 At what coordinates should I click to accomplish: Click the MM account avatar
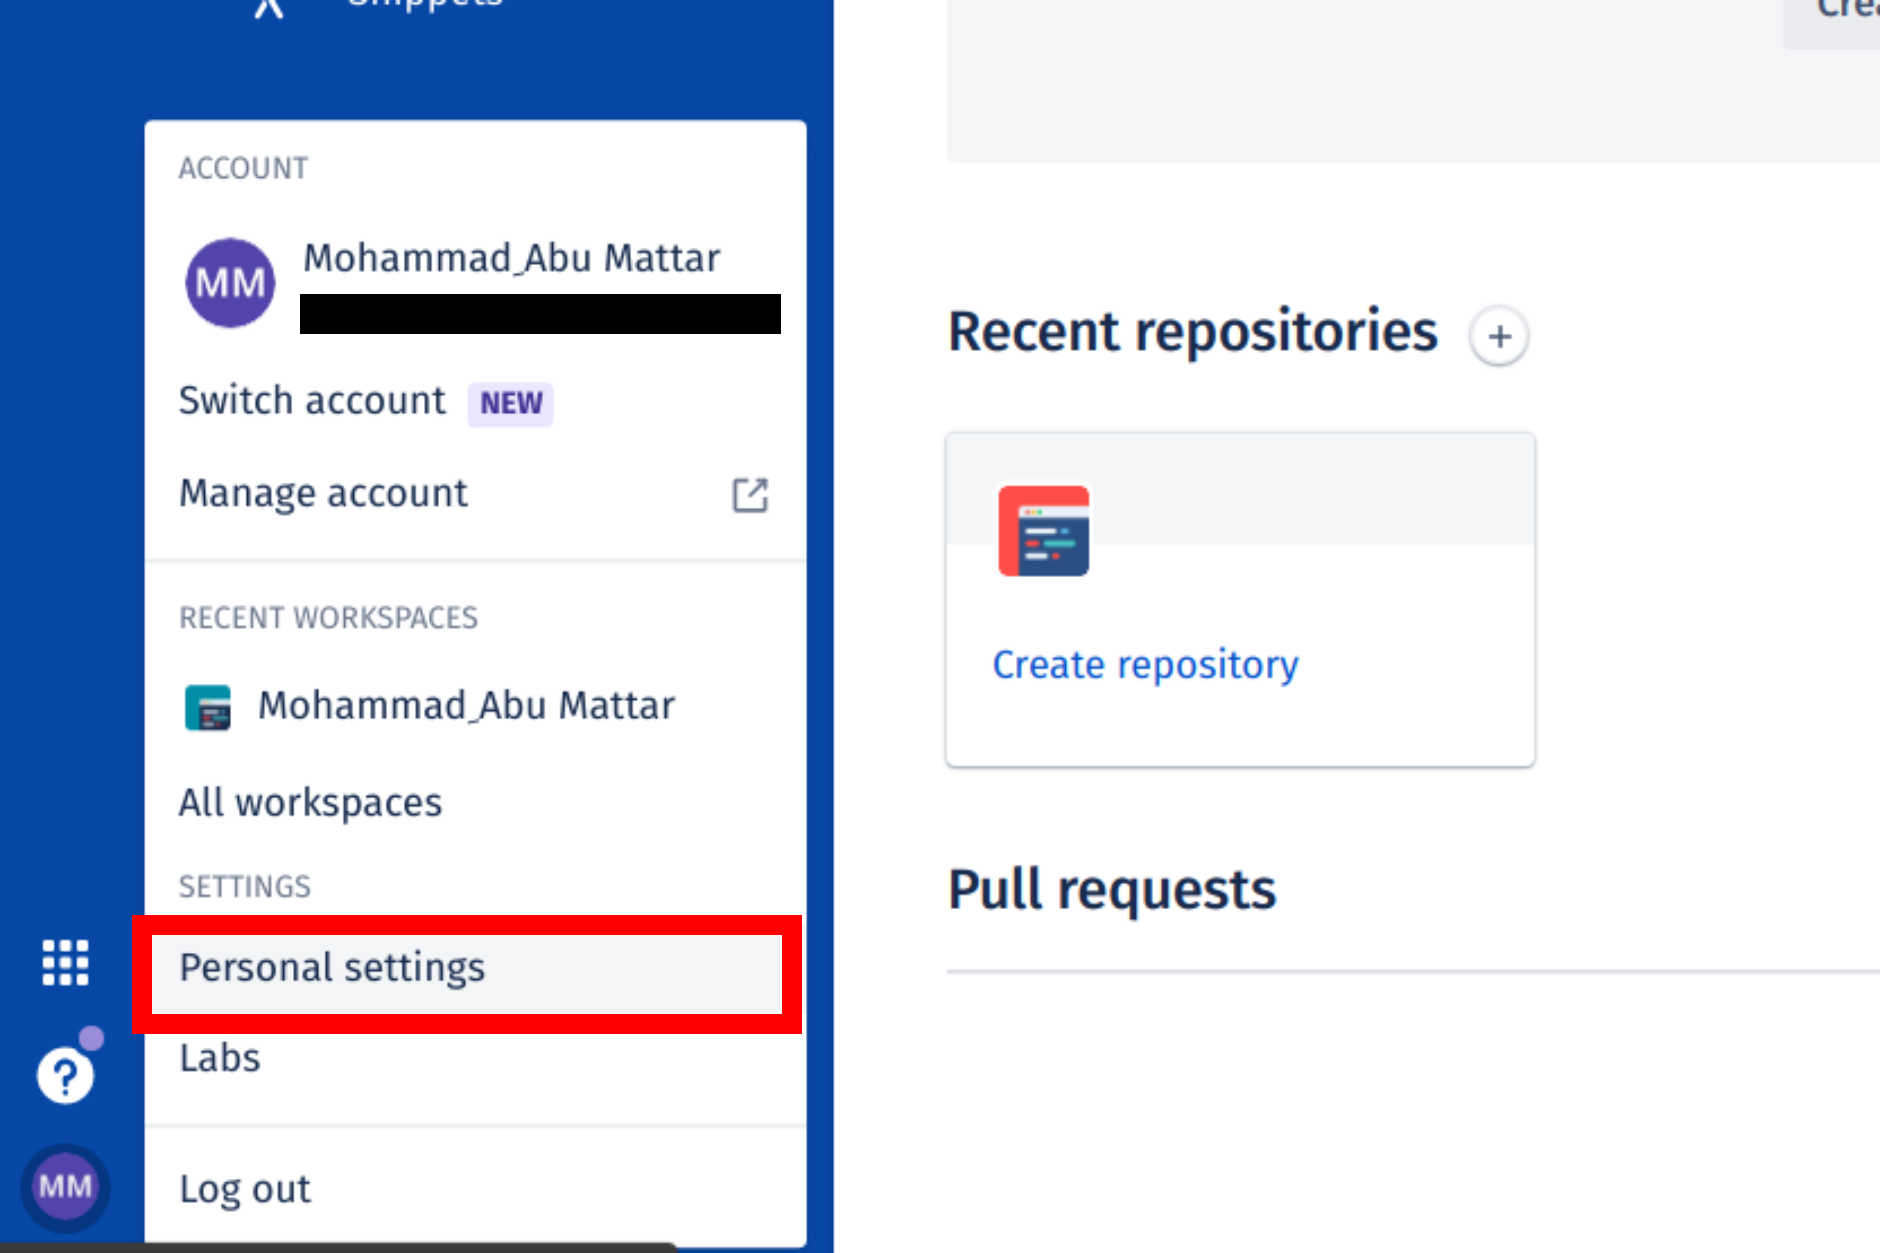[x=229, y=282]
